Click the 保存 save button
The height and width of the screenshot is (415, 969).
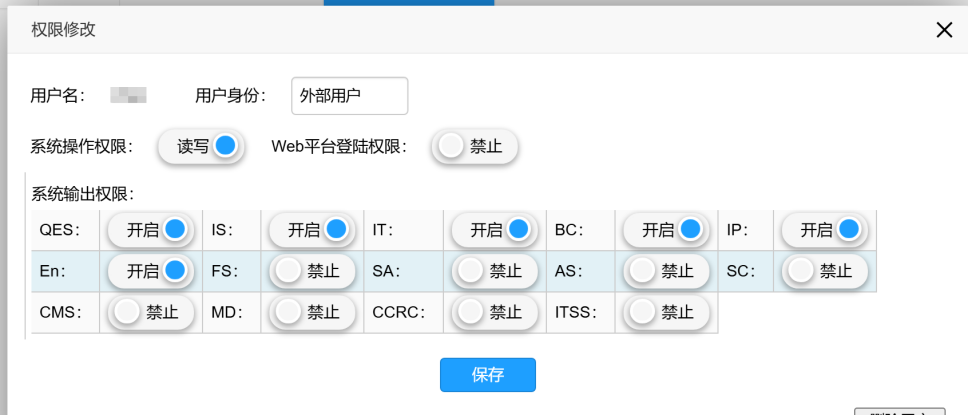tap(488, 375)
